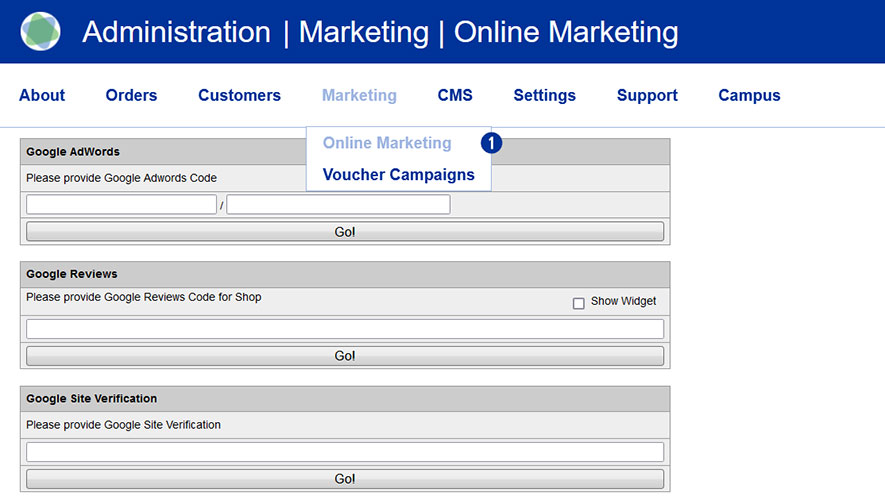This screenshot has width=885, height=504.
Task: Click the second AdWords field after the slash
Action: click(x=338, y=205)
